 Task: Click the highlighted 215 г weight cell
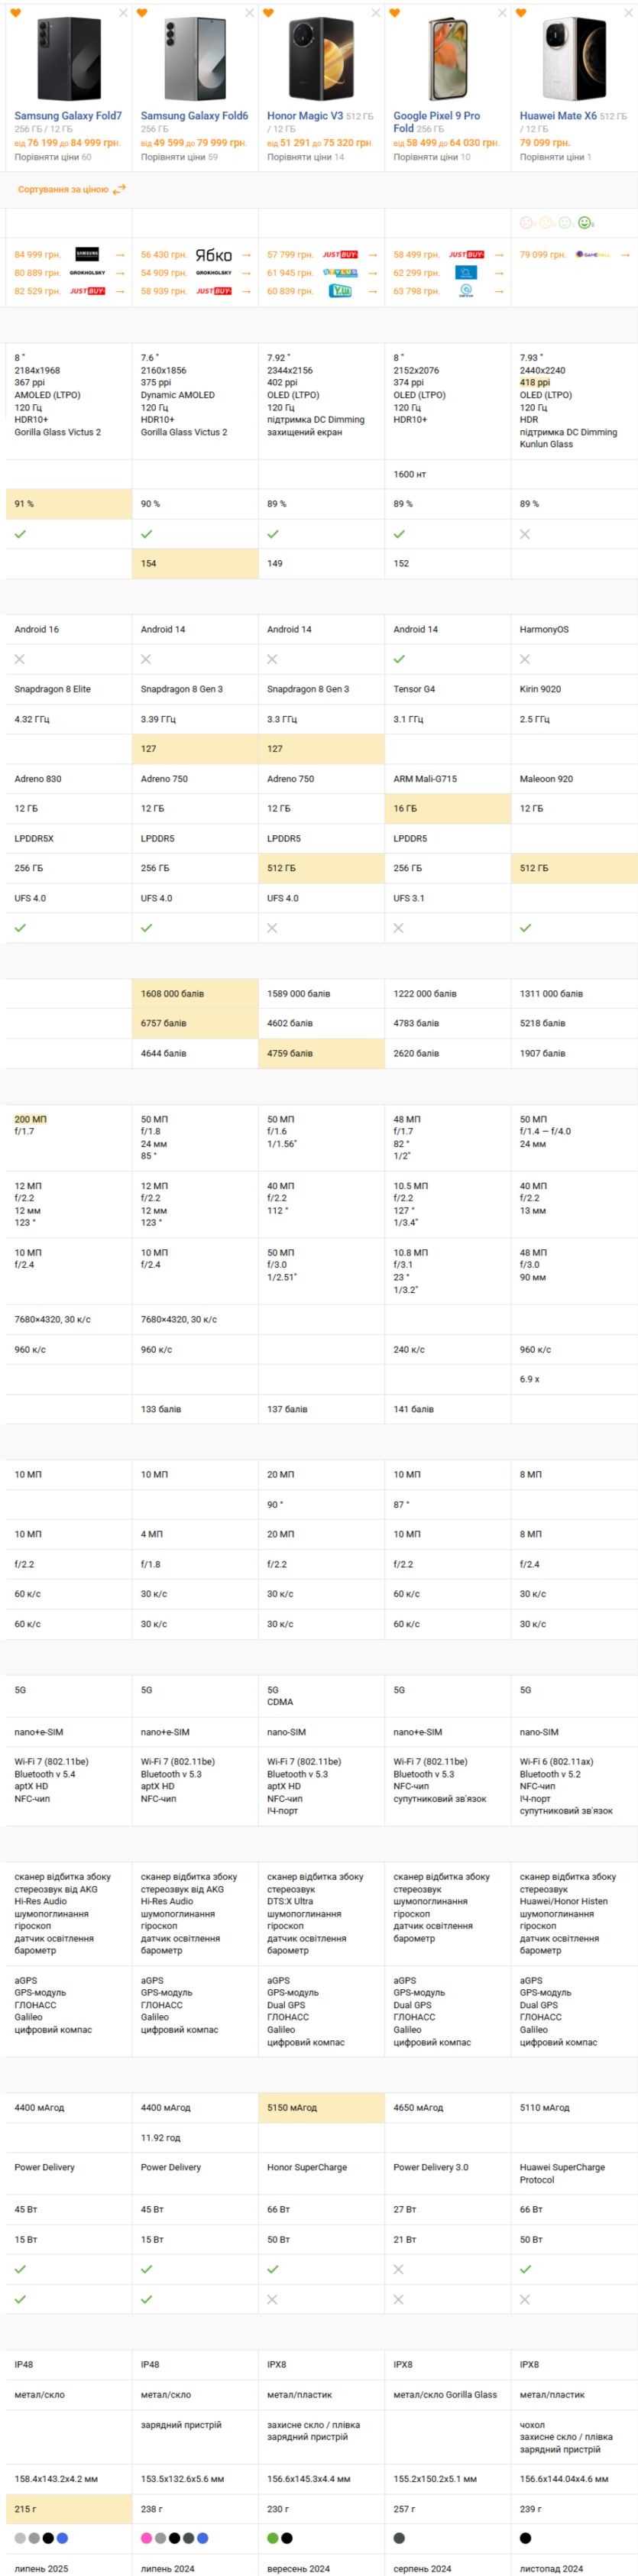[x=69, y=2509]
